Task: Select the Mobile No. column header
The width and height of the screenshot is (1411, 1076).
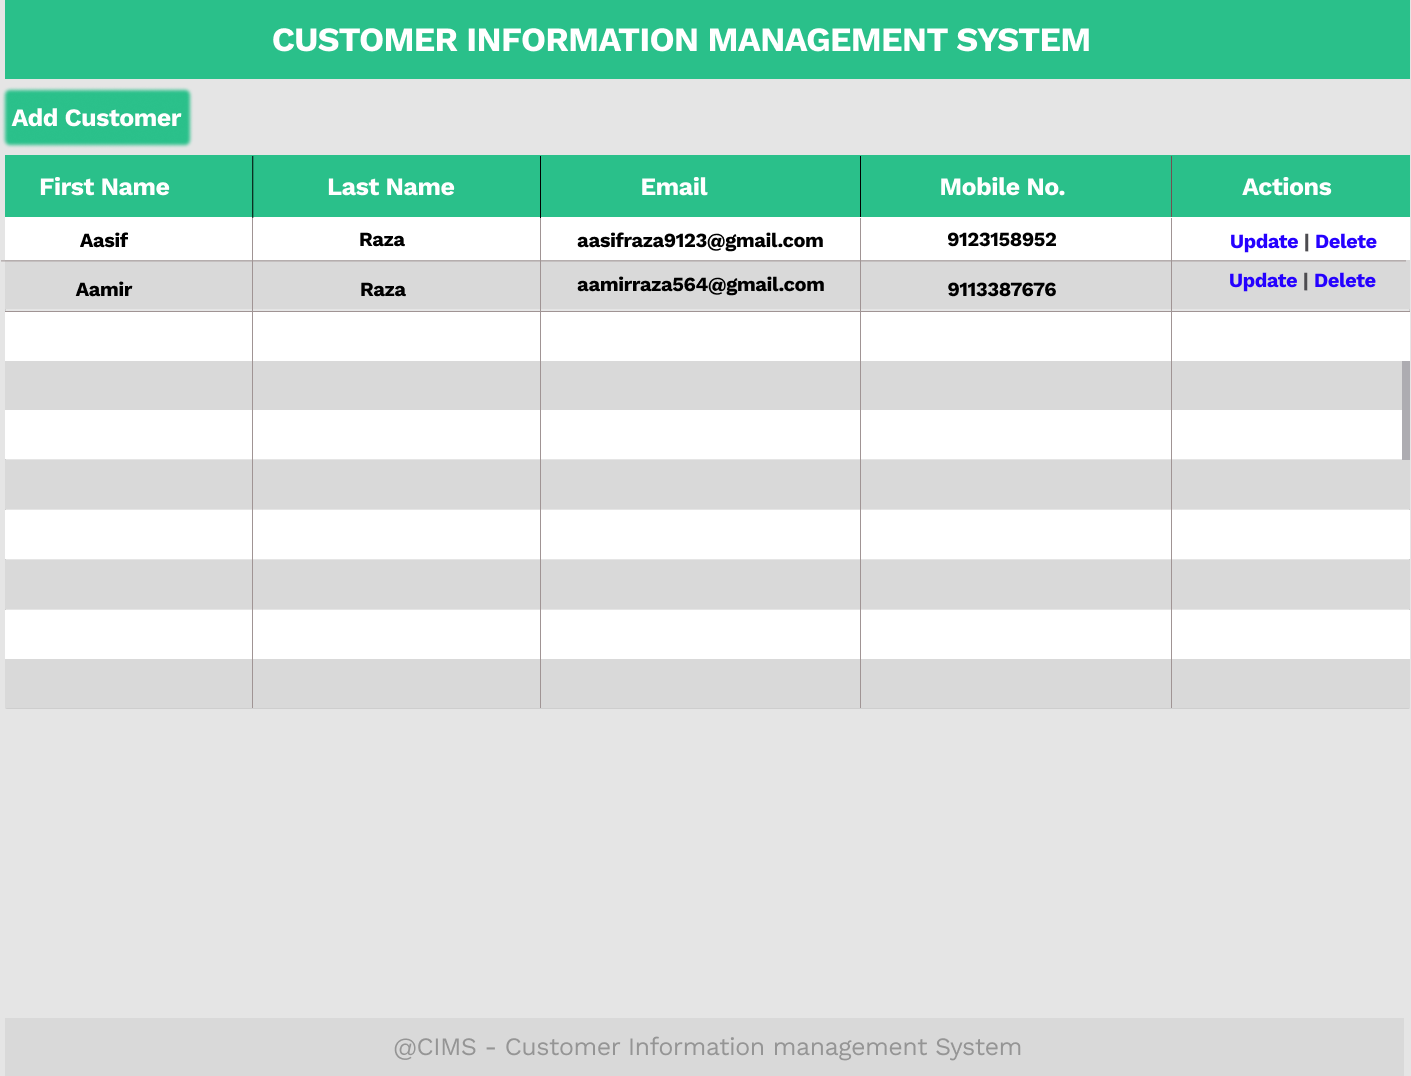Action: [1002, 186]
